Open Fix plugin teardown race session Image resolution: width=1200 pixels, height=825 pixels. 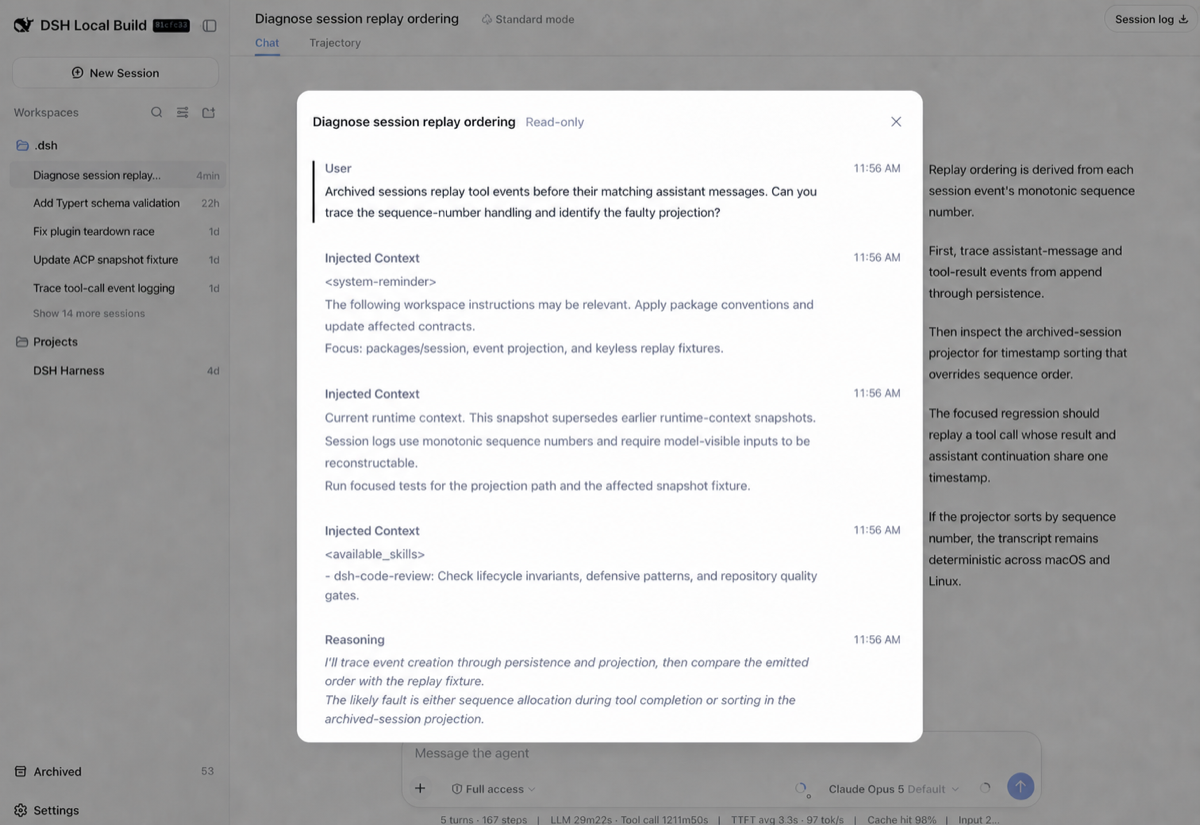point(118,231)
